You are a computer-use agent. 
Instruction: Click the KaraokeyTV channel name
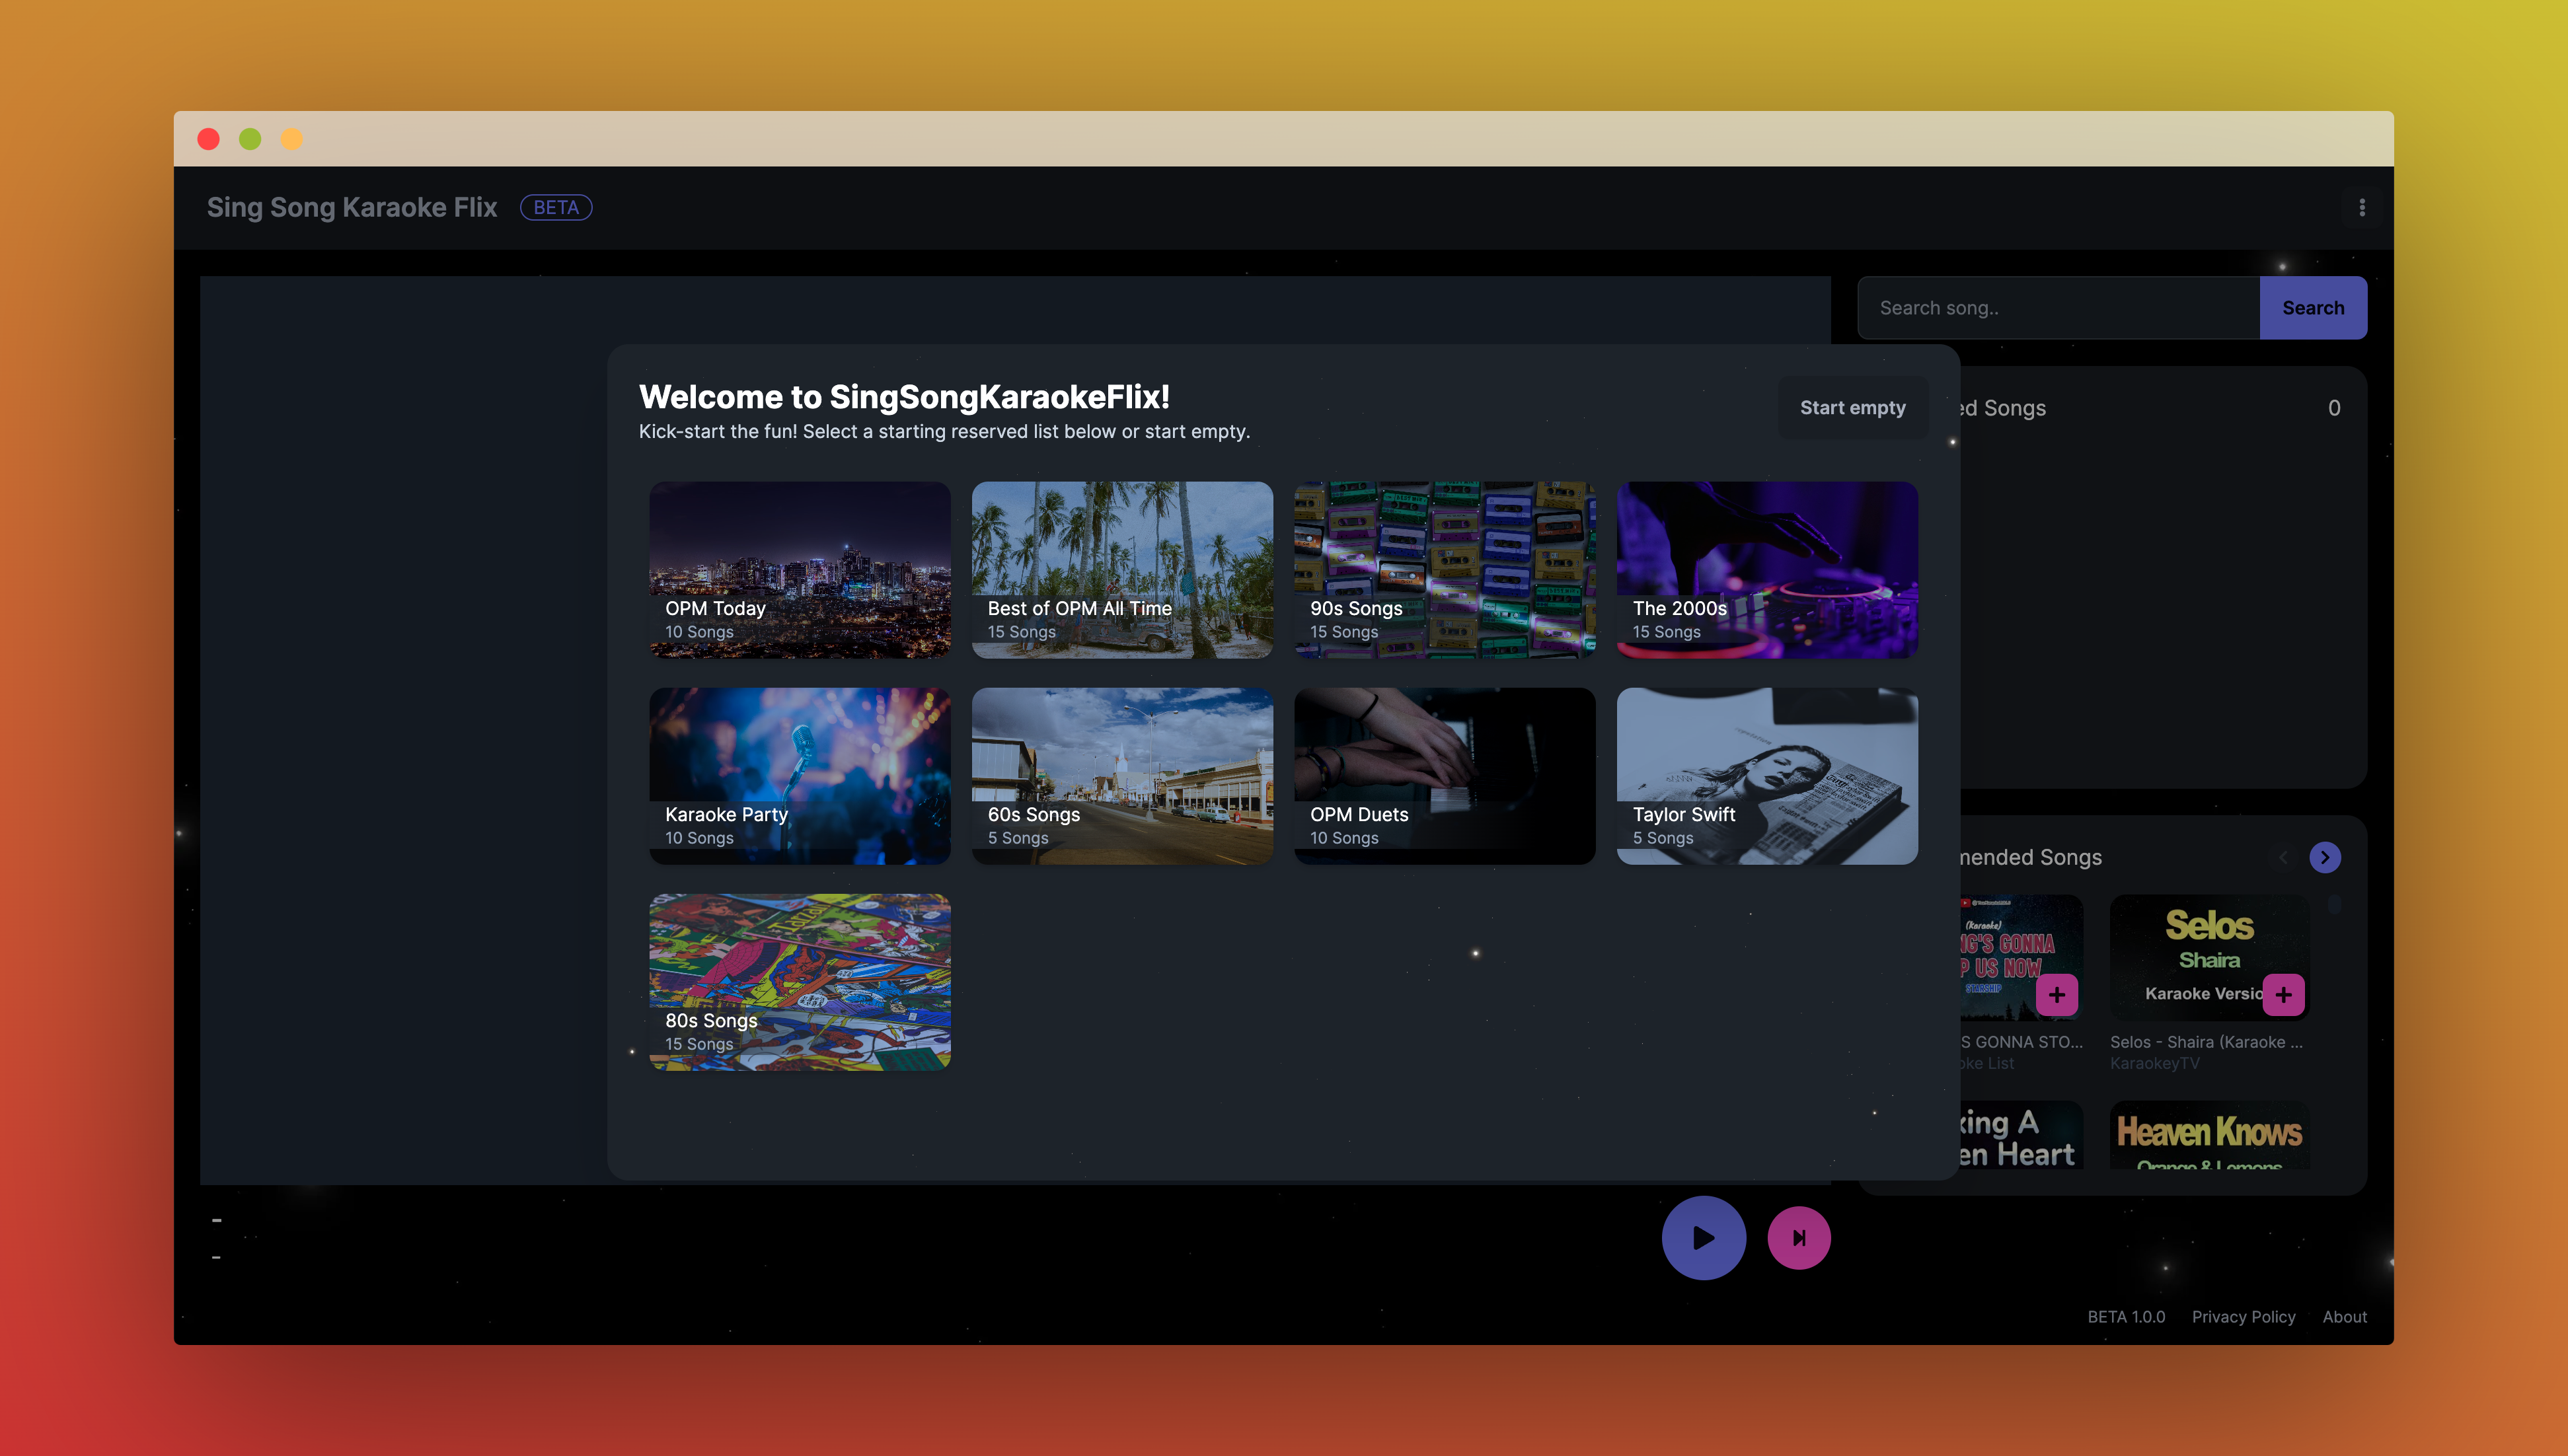pyautogui.click(x=2154, y=1063)
